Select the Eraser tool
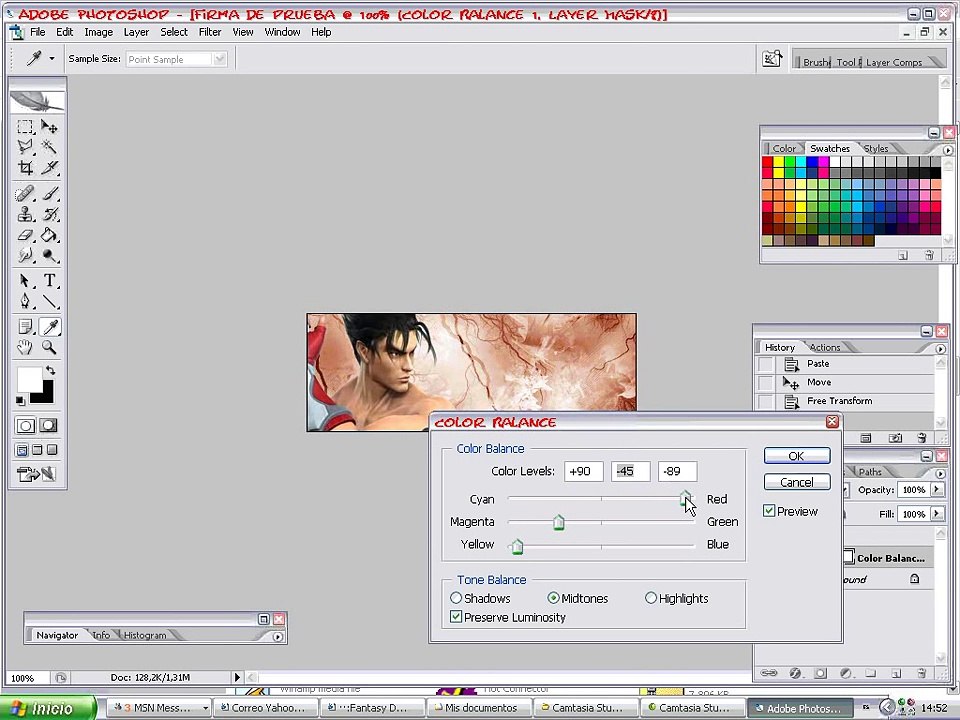 point(25,234)
